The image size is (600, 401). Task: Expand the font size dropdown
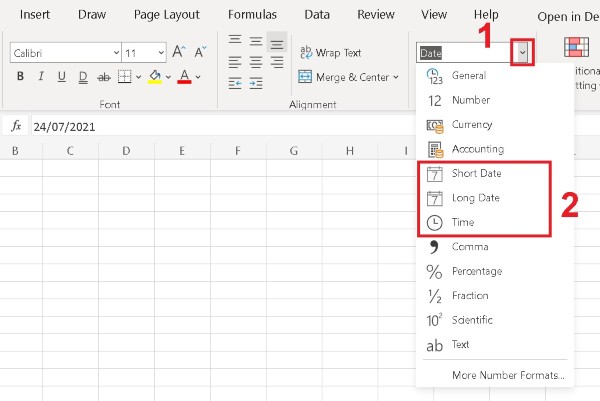point(159,52)
